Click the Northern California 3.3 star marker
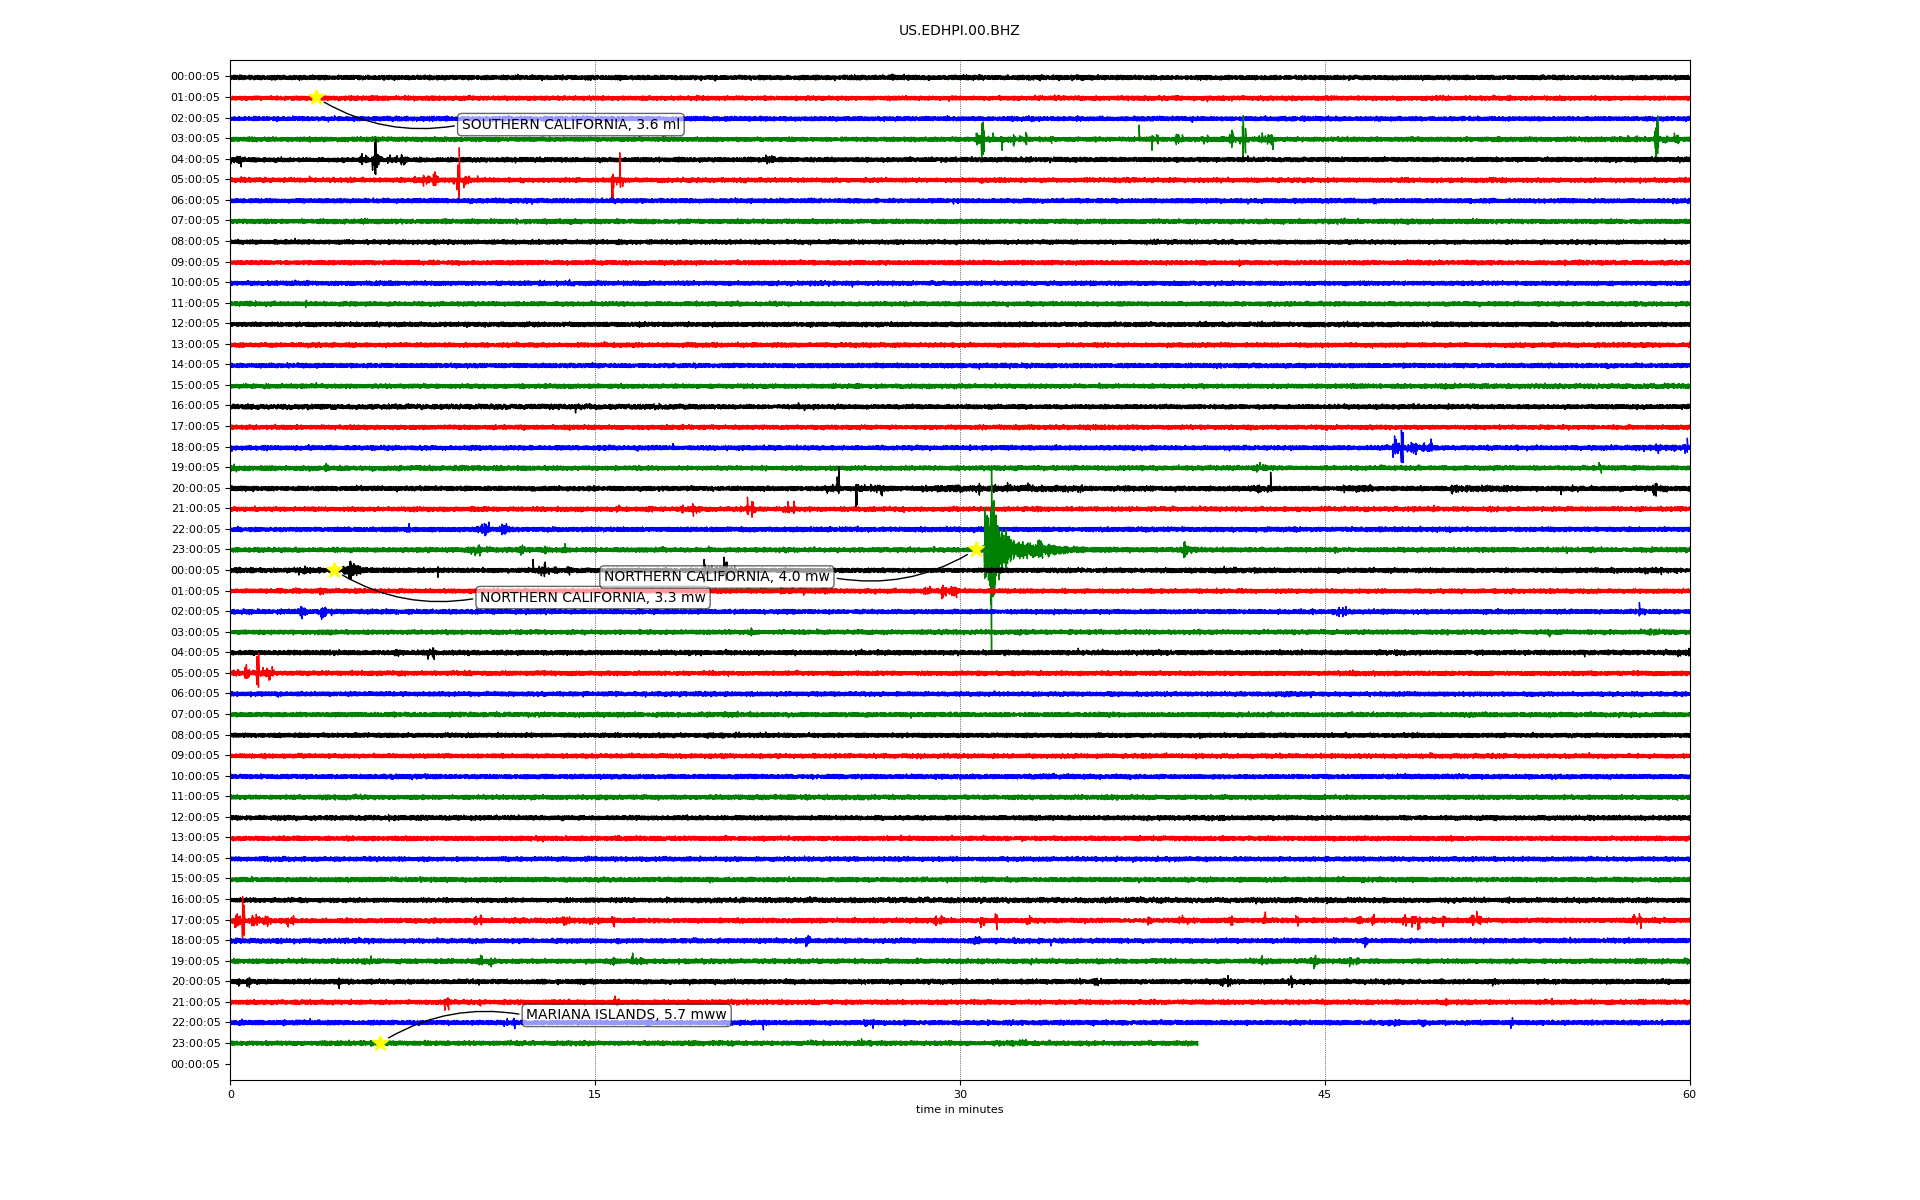This screenshot has height=1200, width=1920. pos(335,570)
